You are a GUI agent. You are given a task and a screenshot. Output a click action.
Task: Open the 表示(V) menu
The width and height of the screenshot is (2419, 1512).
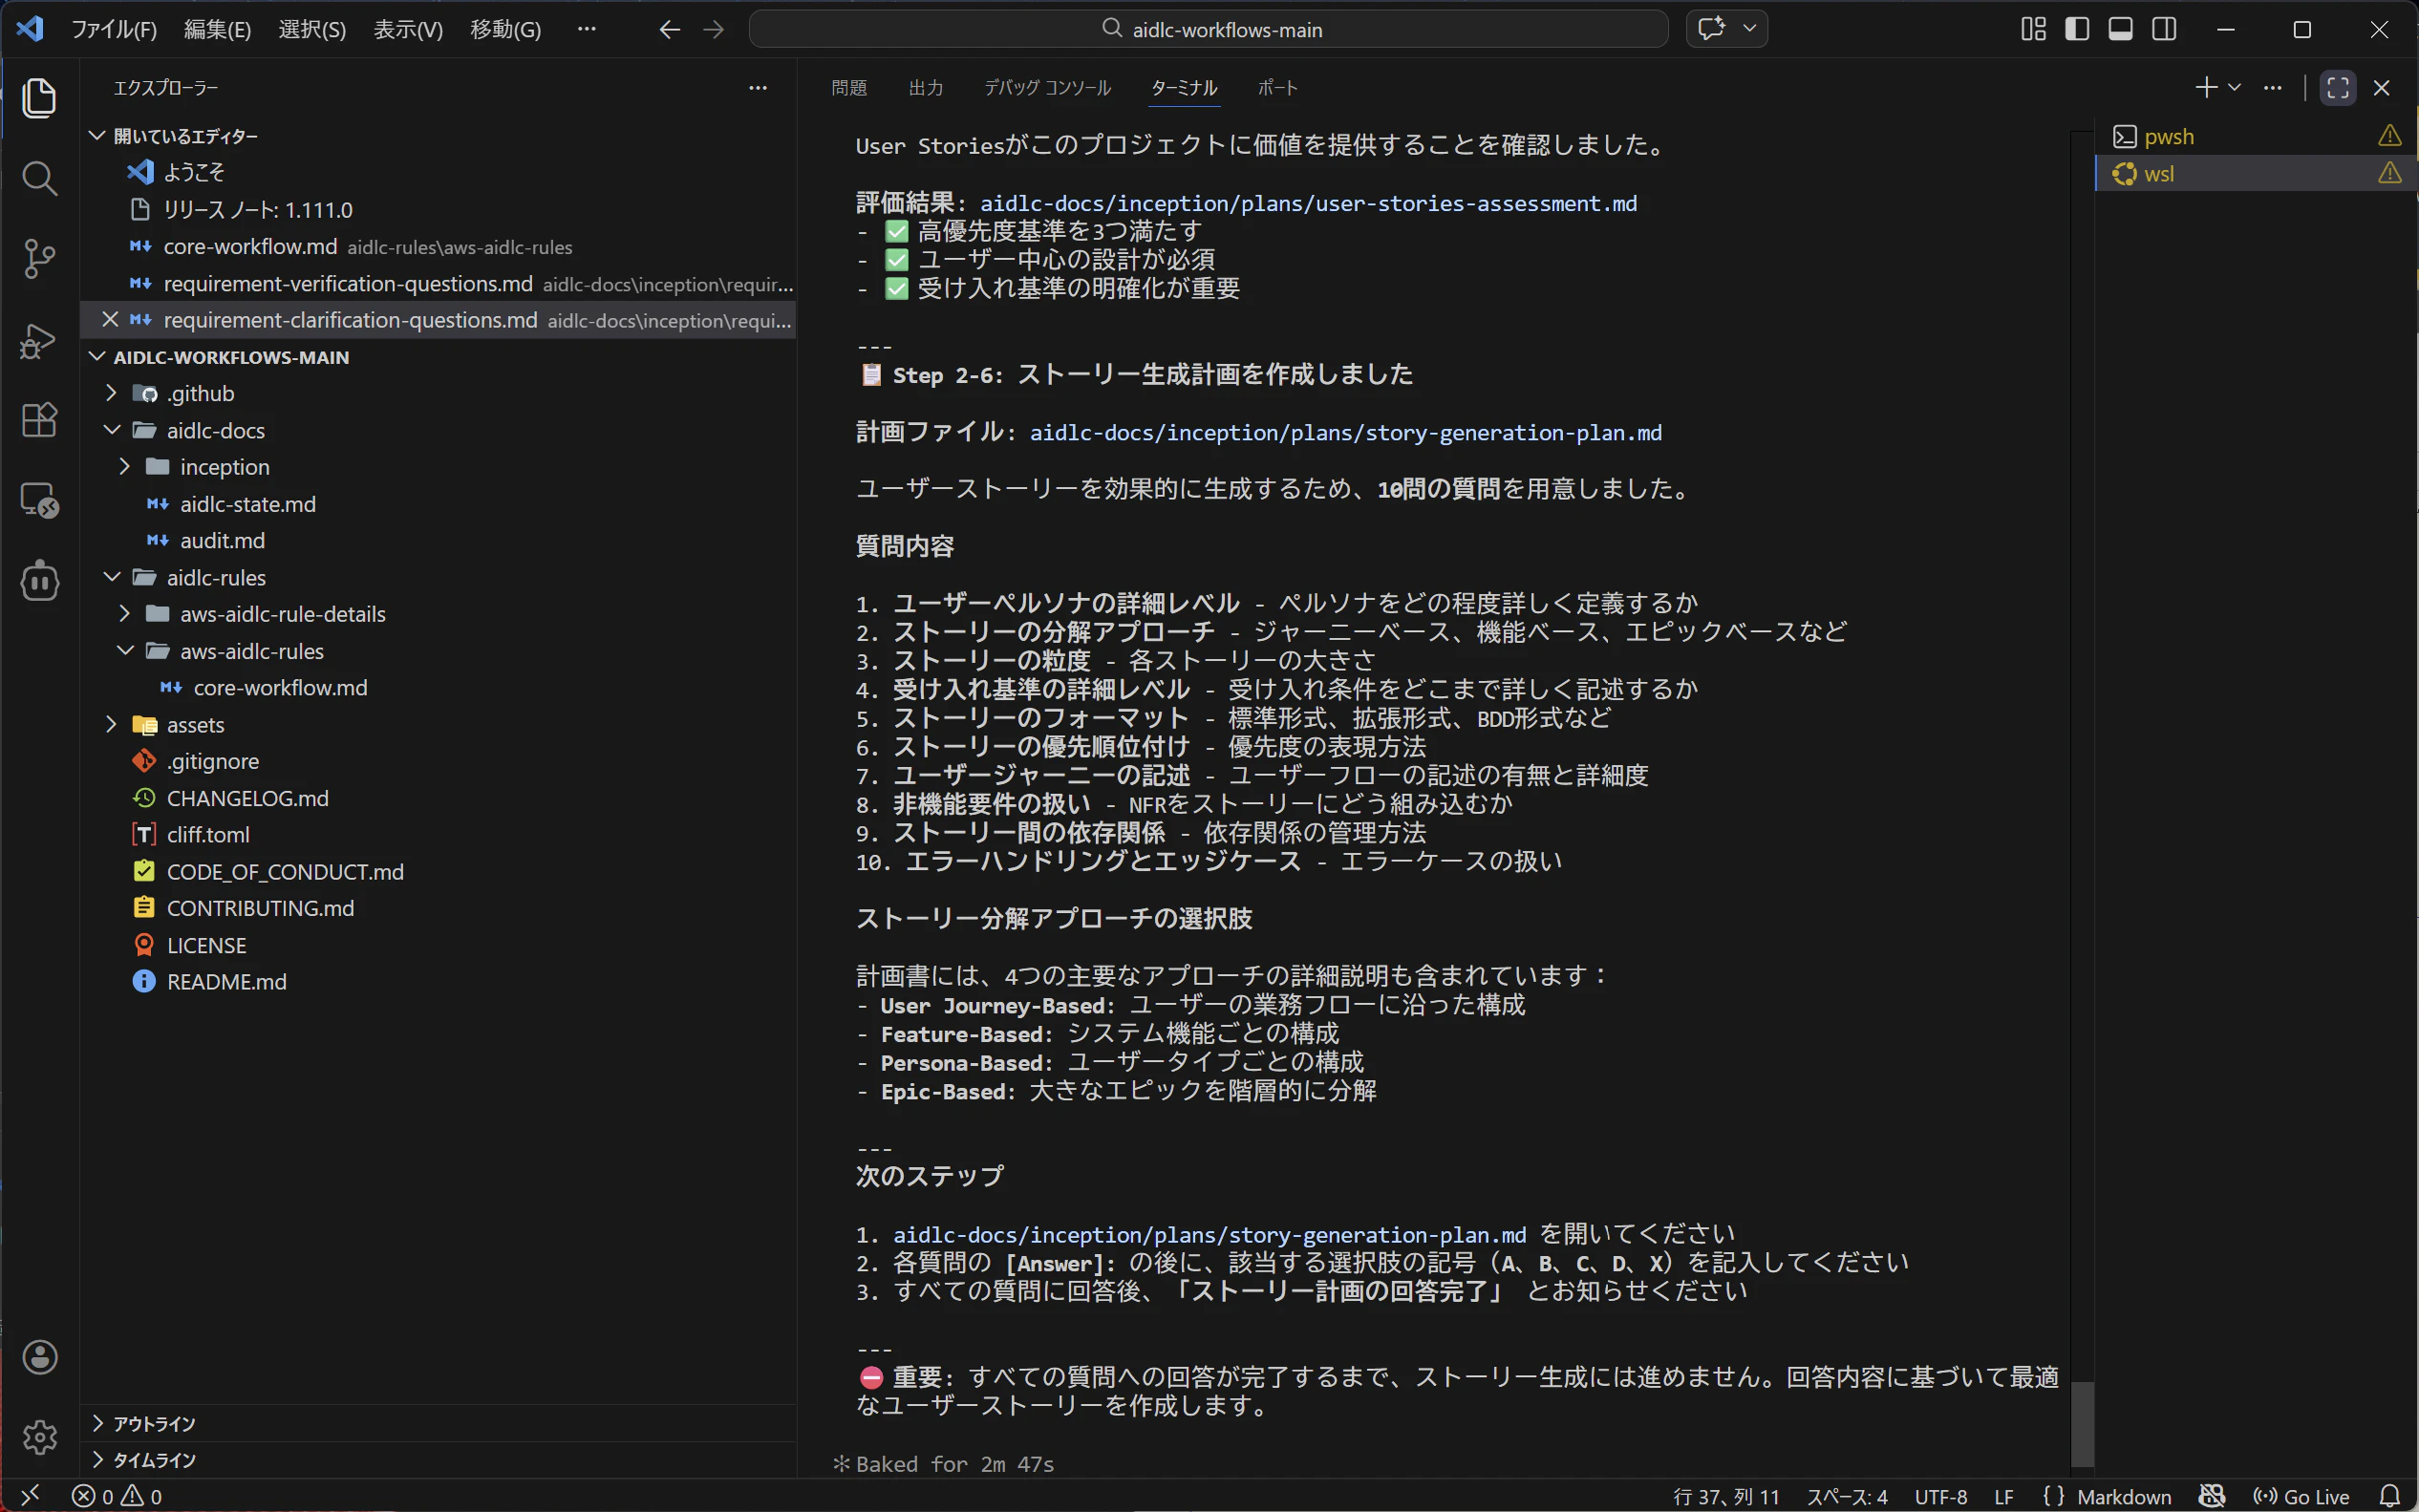tap(408, 29)
